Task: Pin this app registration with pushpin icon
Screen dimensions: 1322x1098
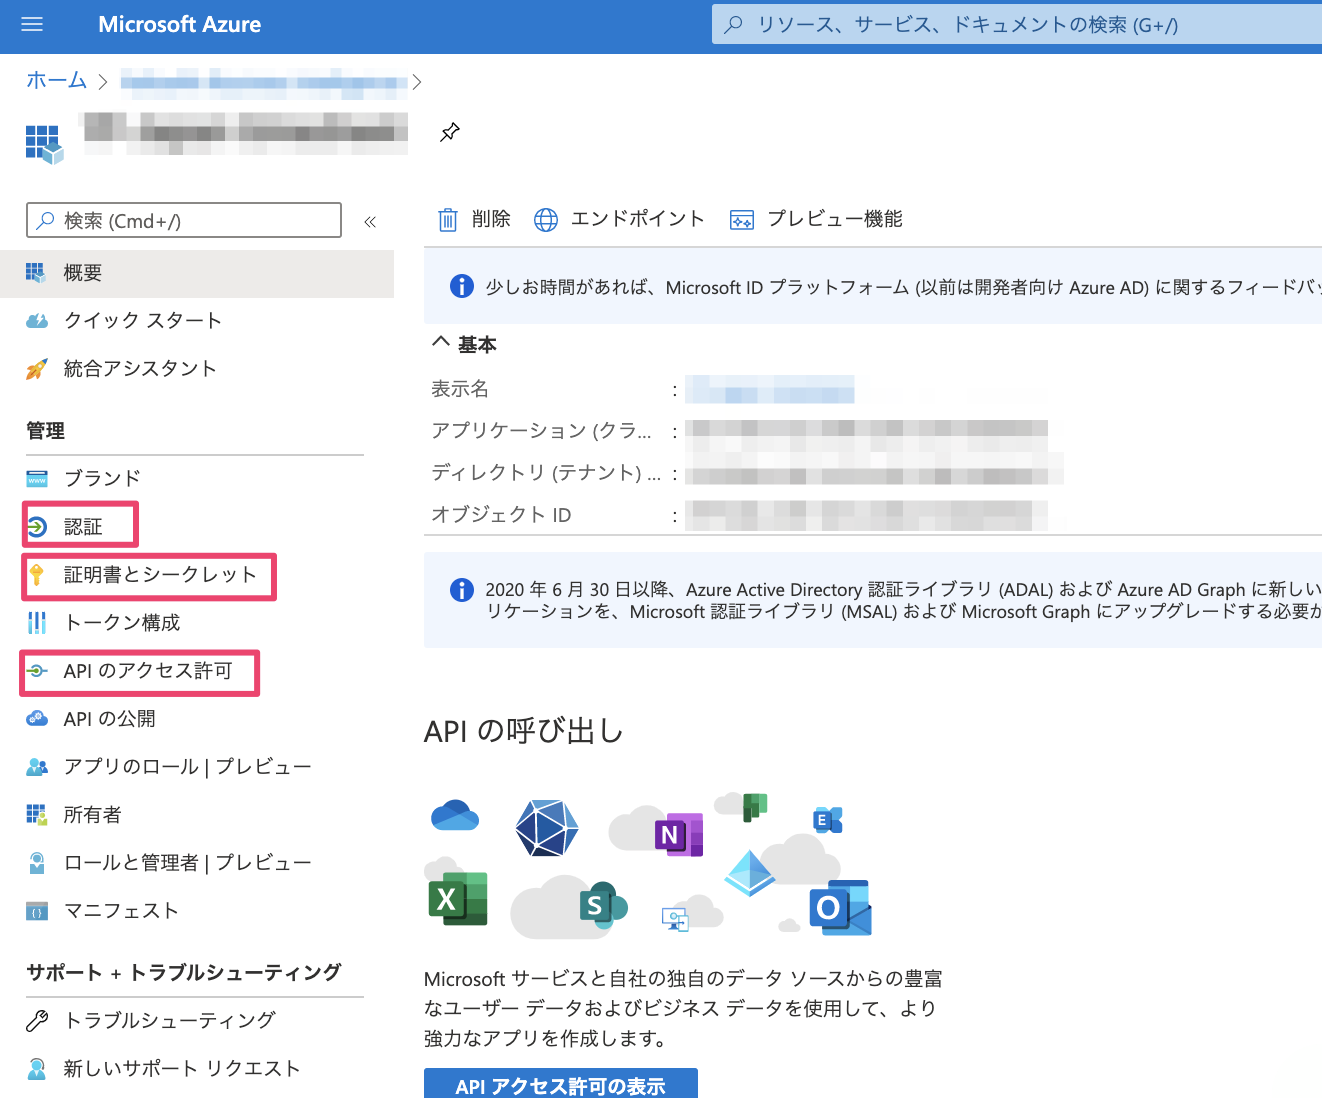Action: 450,132
